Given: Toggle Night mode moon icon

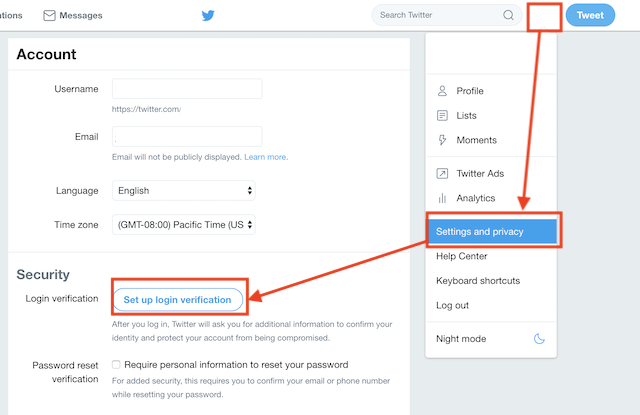Looking at the screenshot, I should [x=540, y=339].
